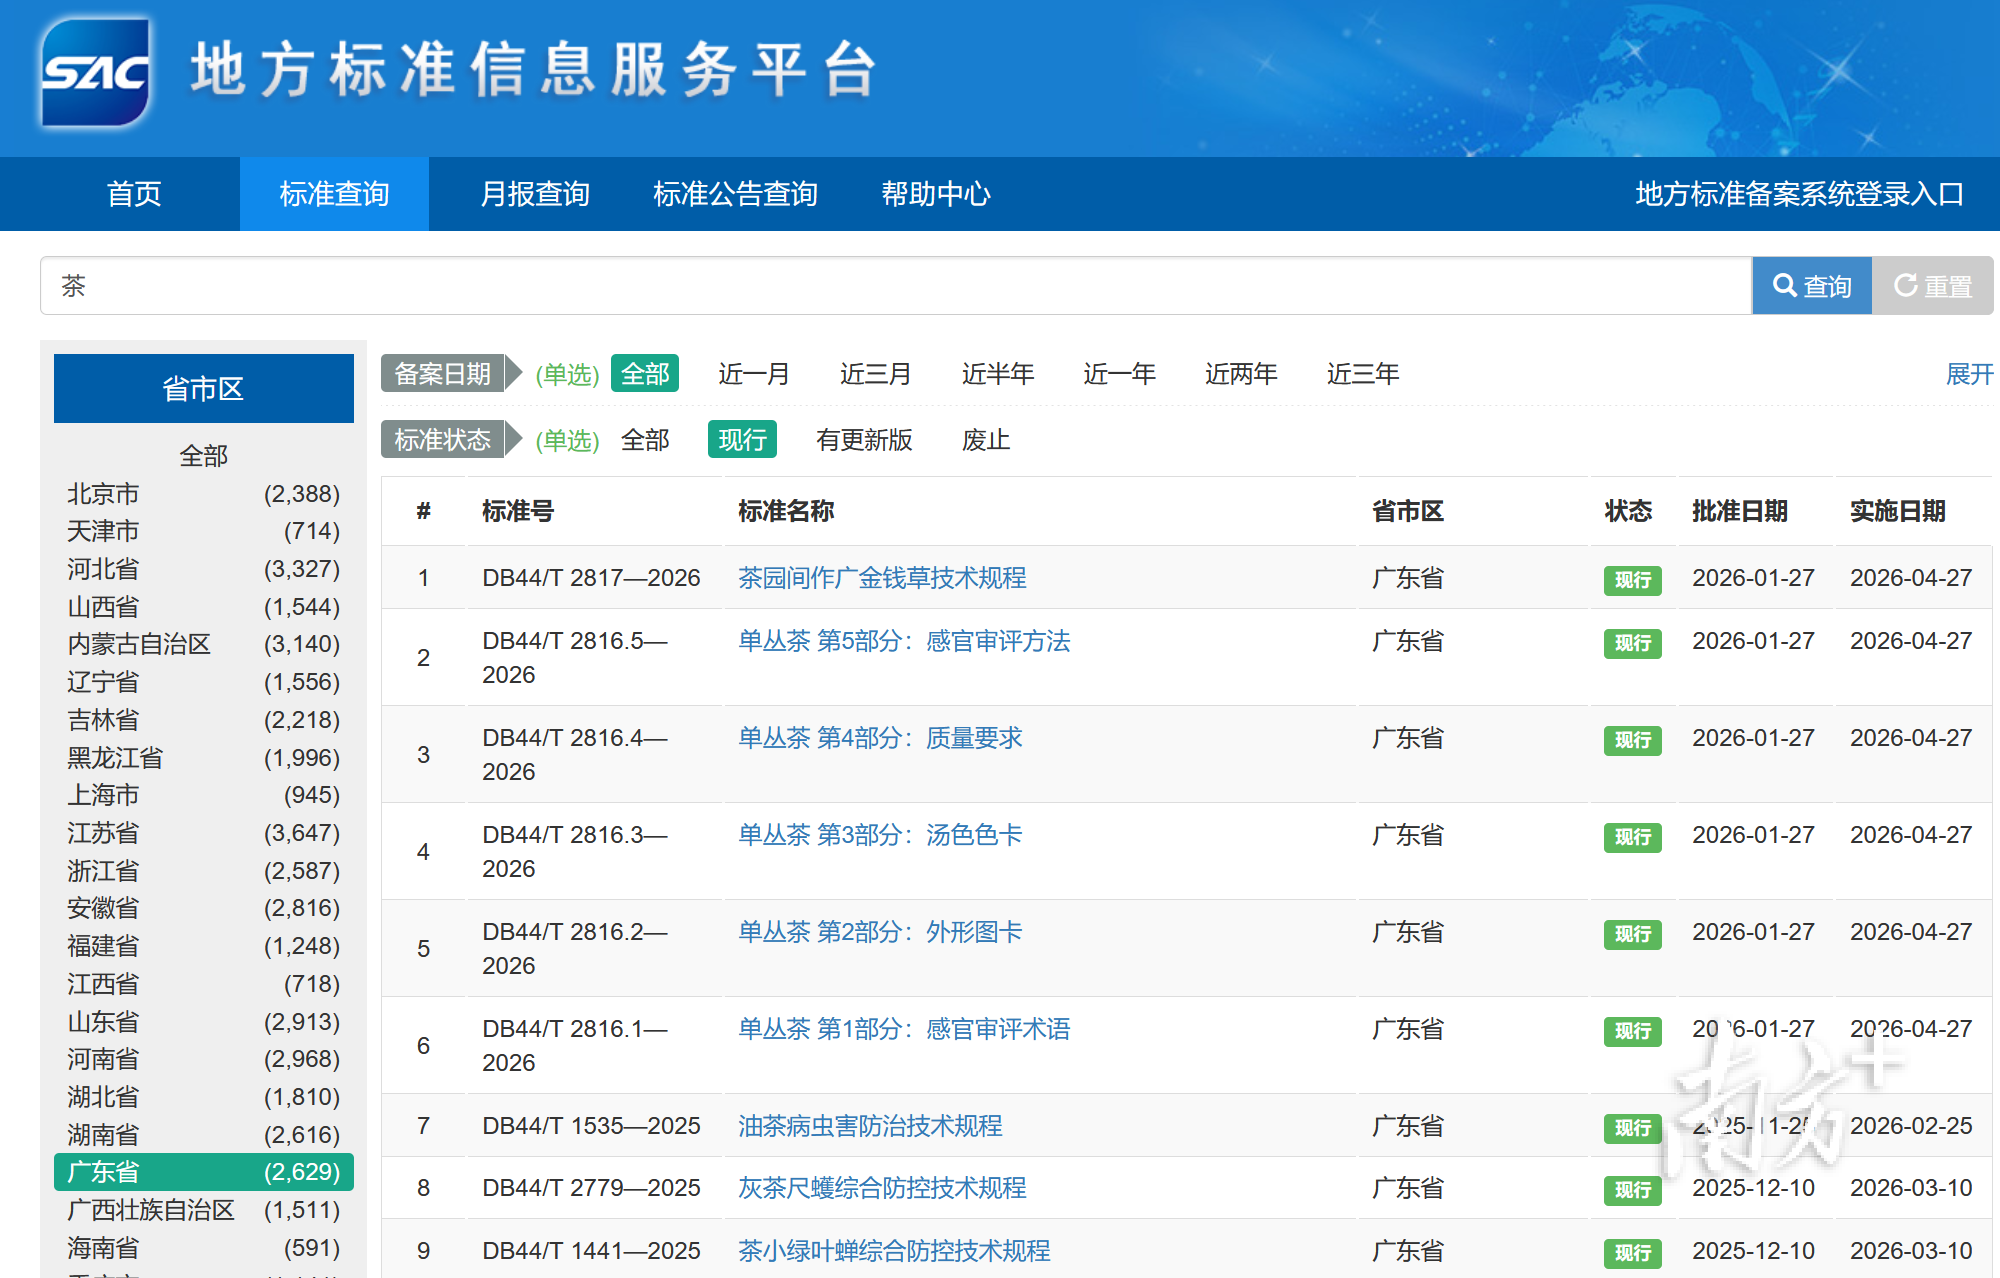Select 近三年 filing date filter
This screenshot has height=1278, width=2000.
(x=1362, y=374)
